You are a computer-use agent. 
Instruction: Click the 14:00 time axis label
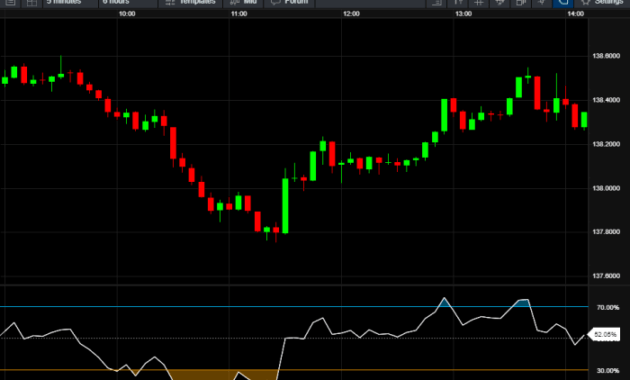click(x=575, y=14)
